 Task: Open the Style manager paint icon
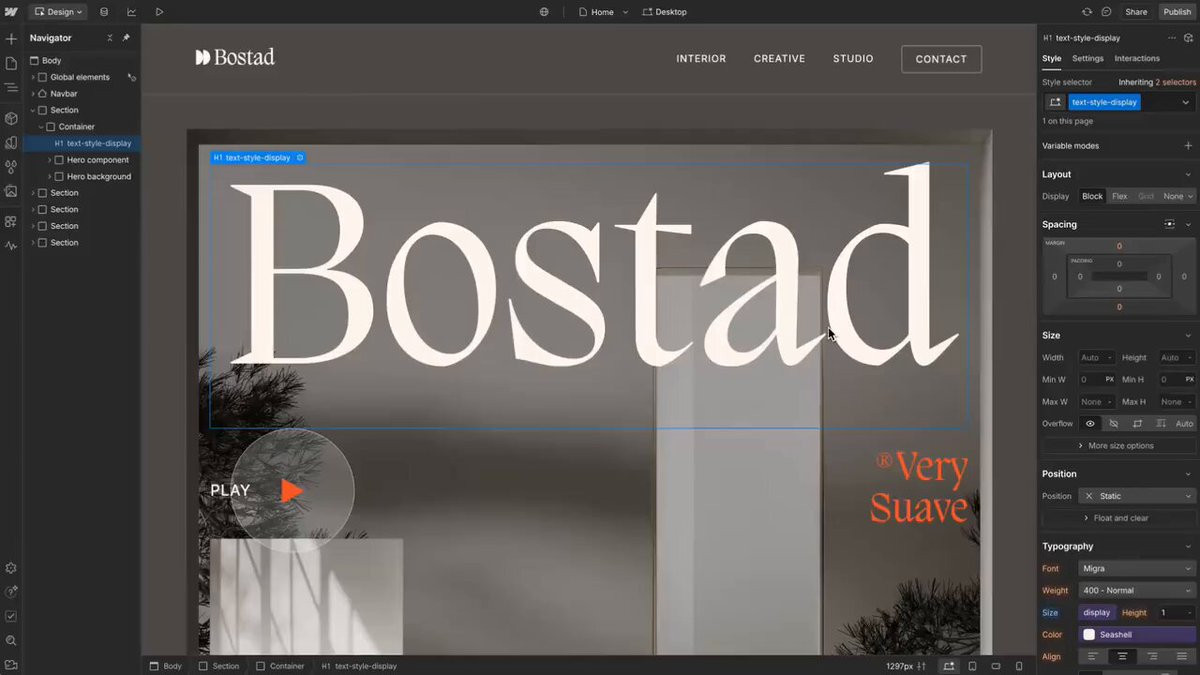coord(11,143)
